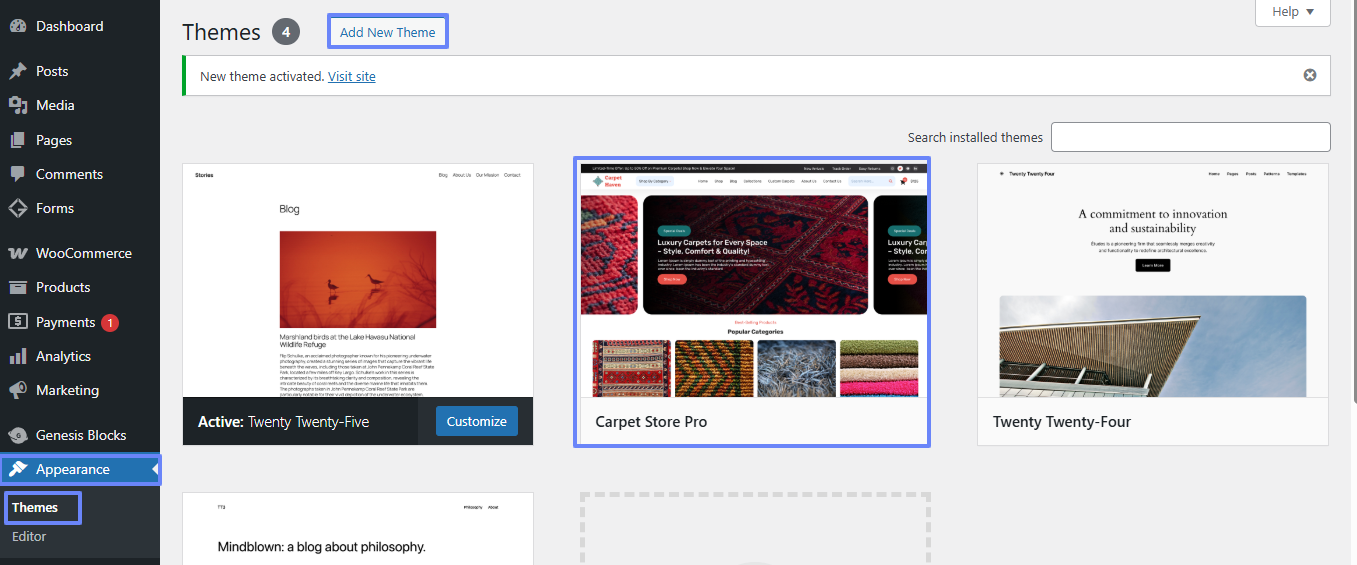The height and width of the screenshot is (565, 1357).
Task: Go to the Posts menu
Action: (52, 71)
